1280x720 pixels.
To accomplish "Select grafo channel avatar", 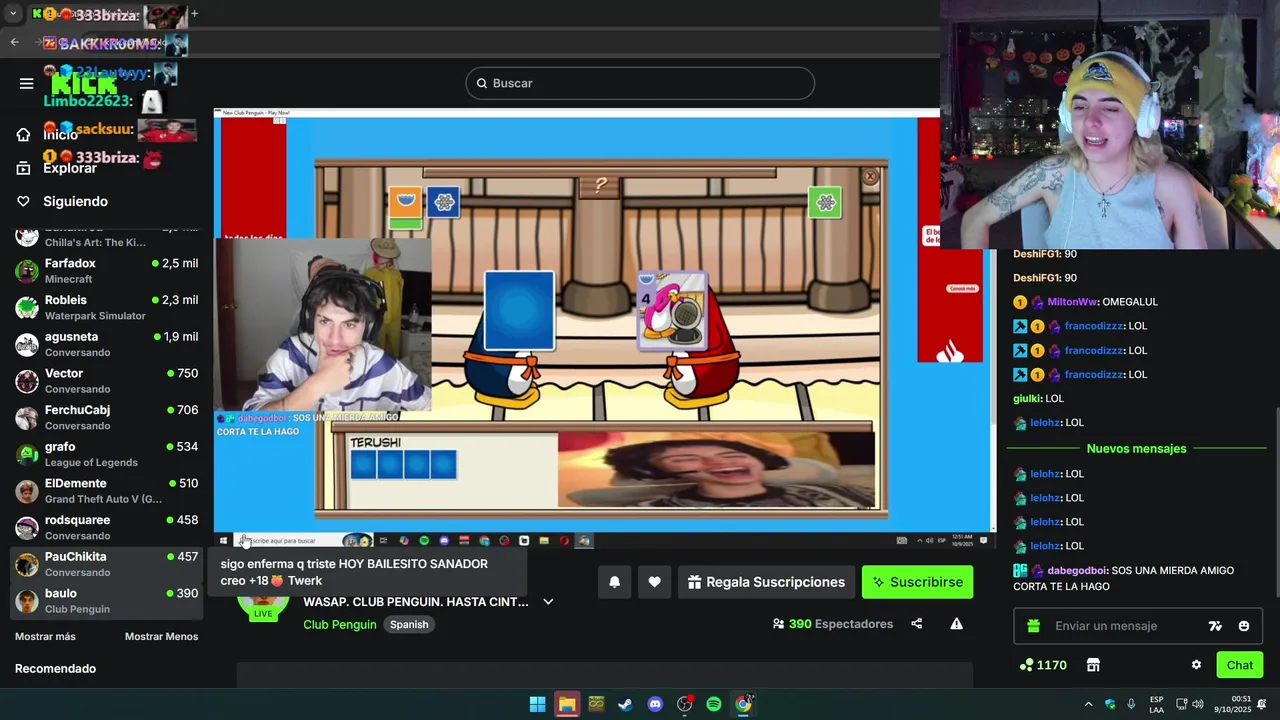I will (27, 454).
